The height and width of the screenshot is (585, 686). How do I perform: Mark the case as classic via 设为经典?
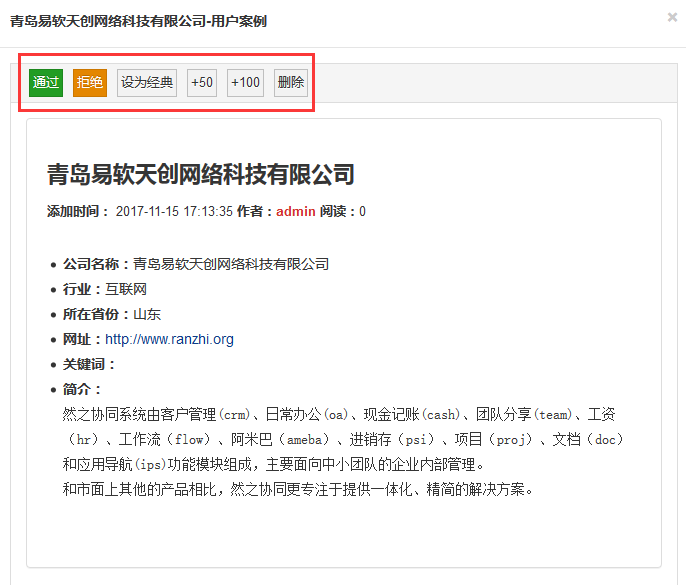[x=147, y=83]
